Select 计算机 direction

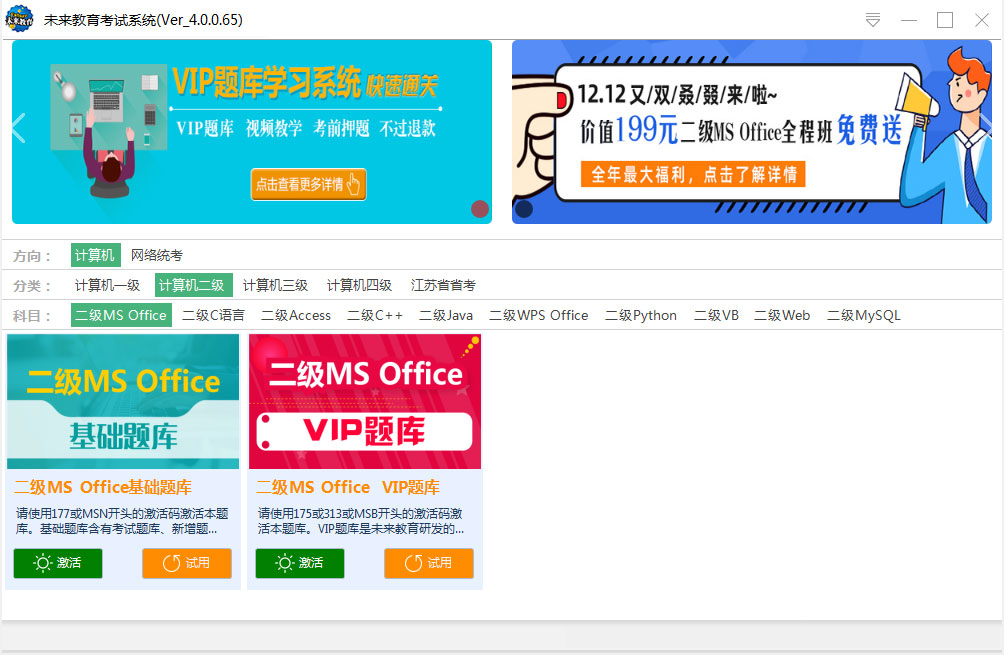coord(95,255)
